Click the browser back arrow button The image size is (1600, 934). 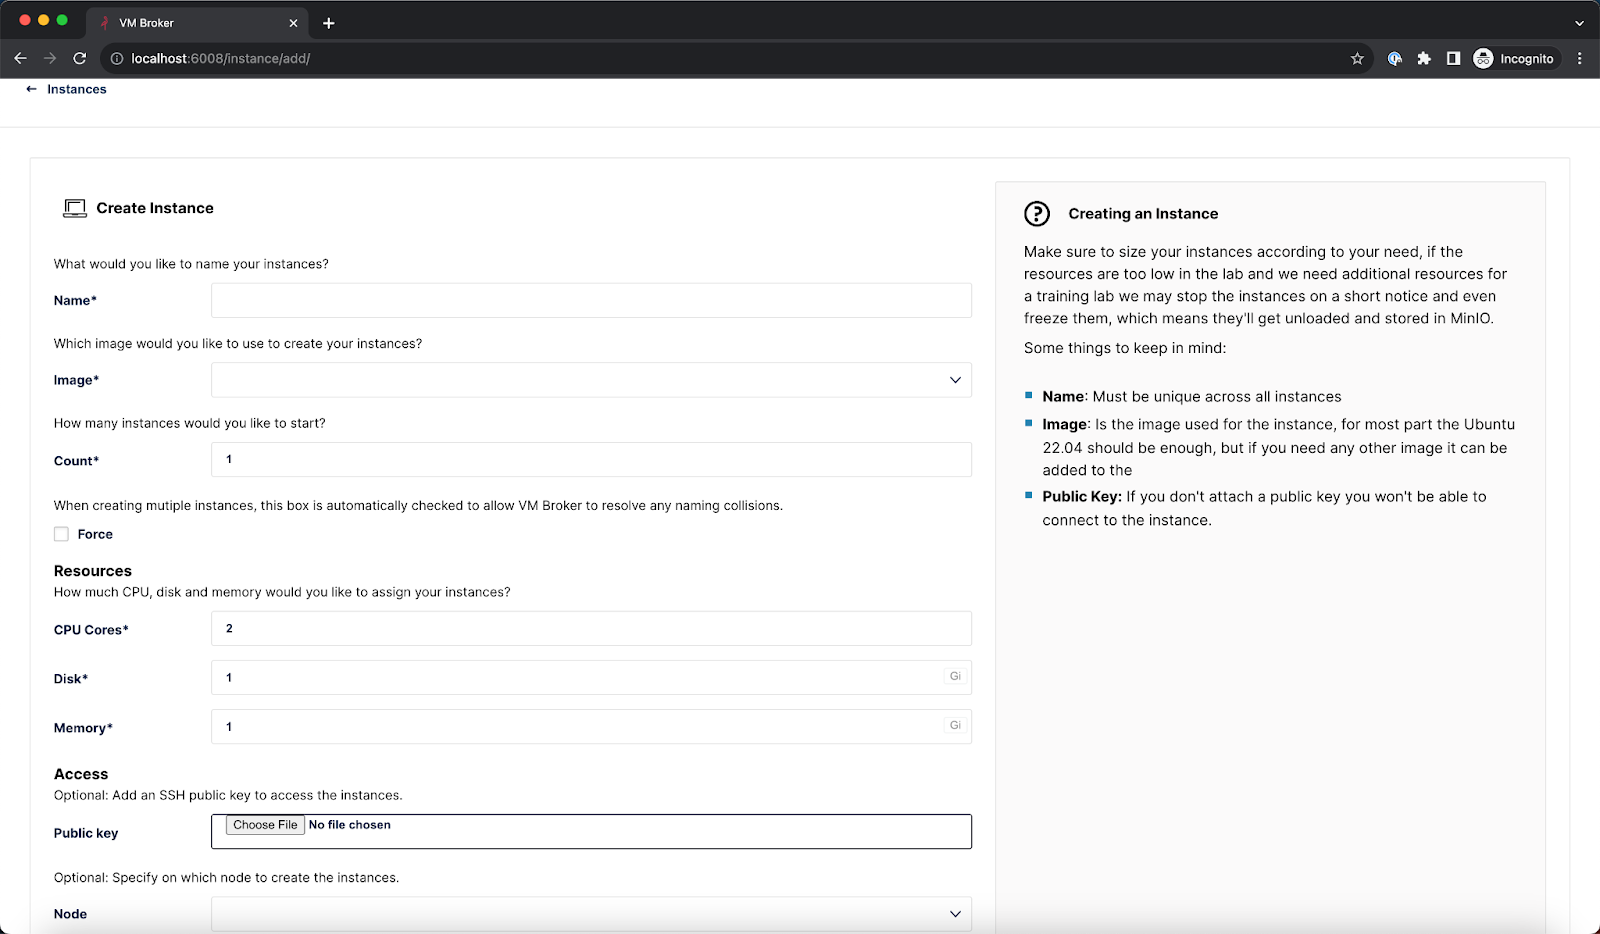point(20,59)
